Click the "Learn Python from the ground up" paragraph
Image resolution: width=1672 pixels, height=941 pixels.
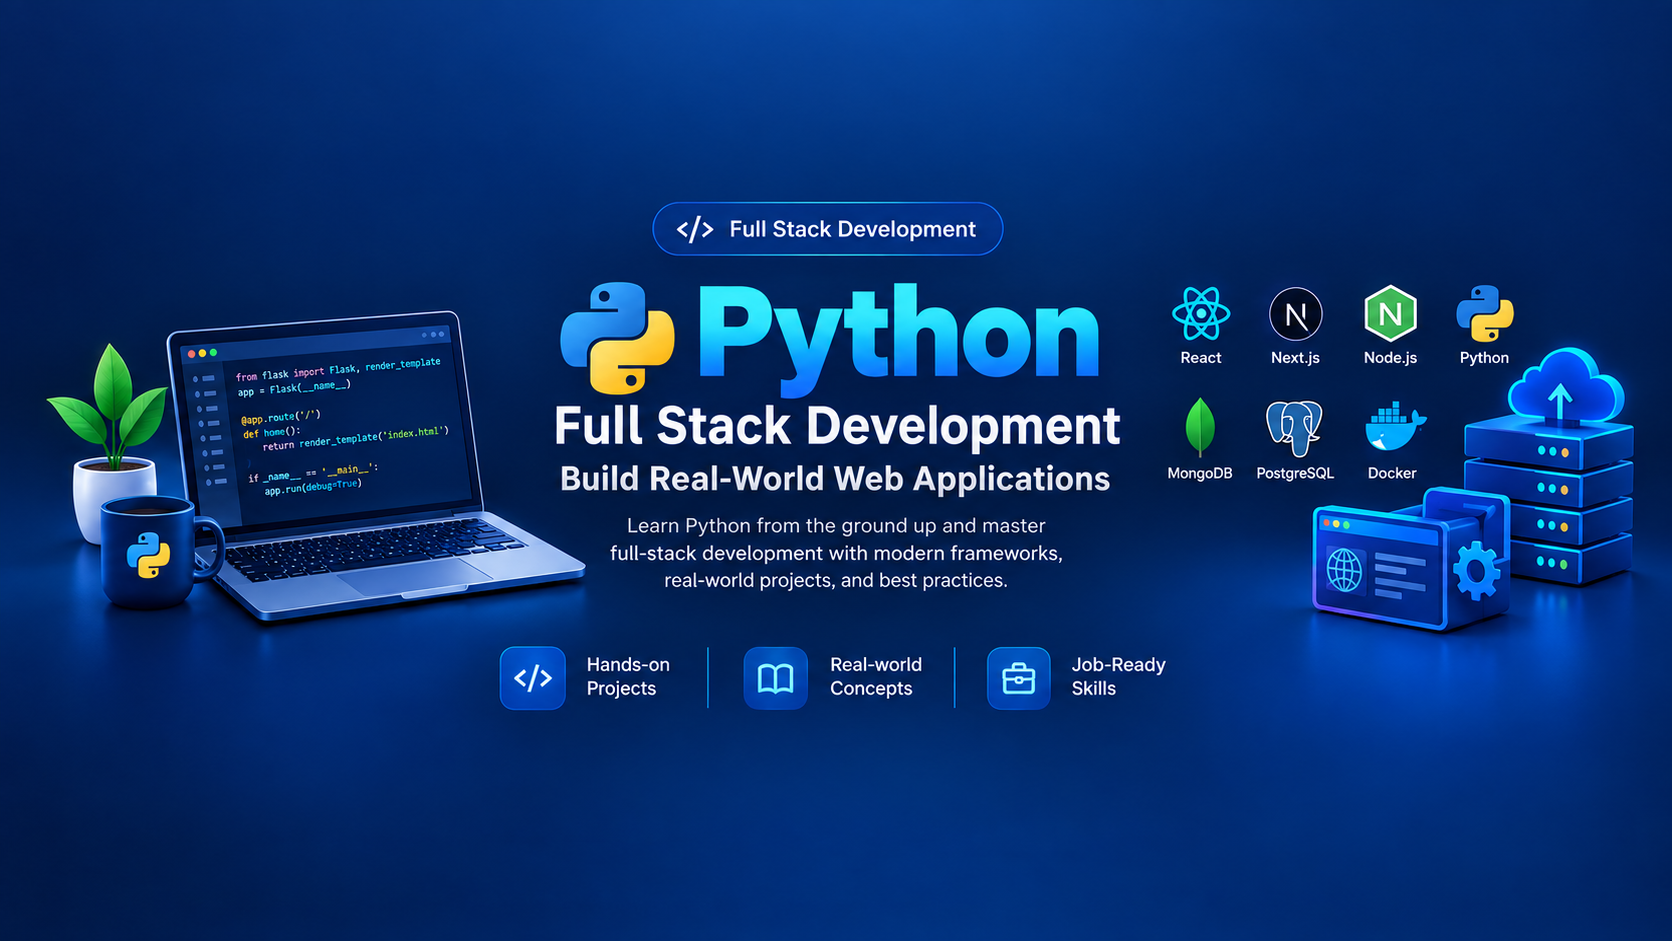pyautogui.click(x=836, y=553)
